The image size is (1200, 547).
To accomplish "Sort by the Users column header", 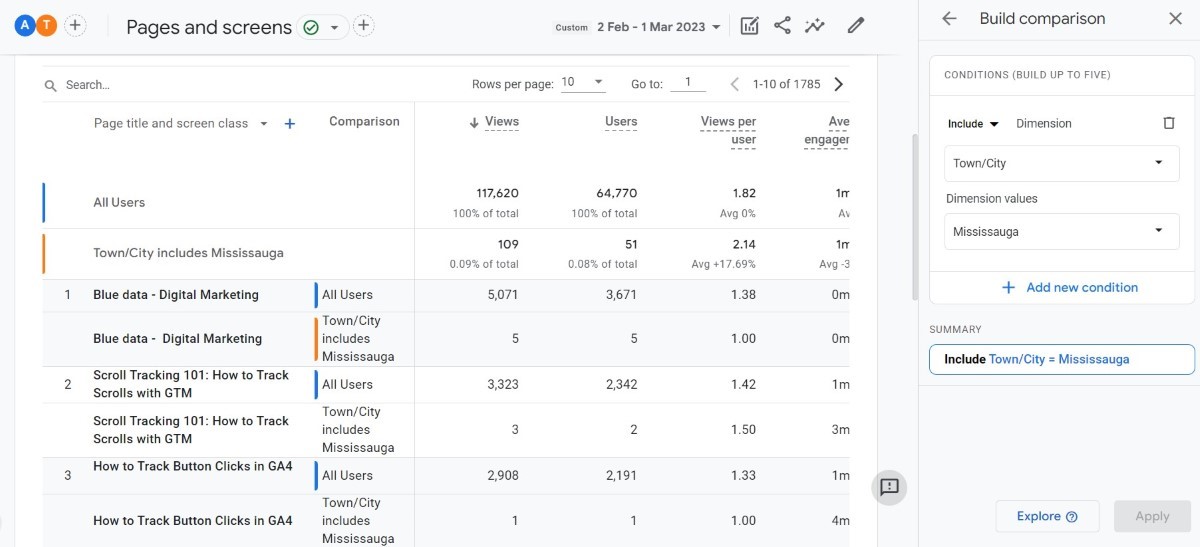I will tap(621, 122).
